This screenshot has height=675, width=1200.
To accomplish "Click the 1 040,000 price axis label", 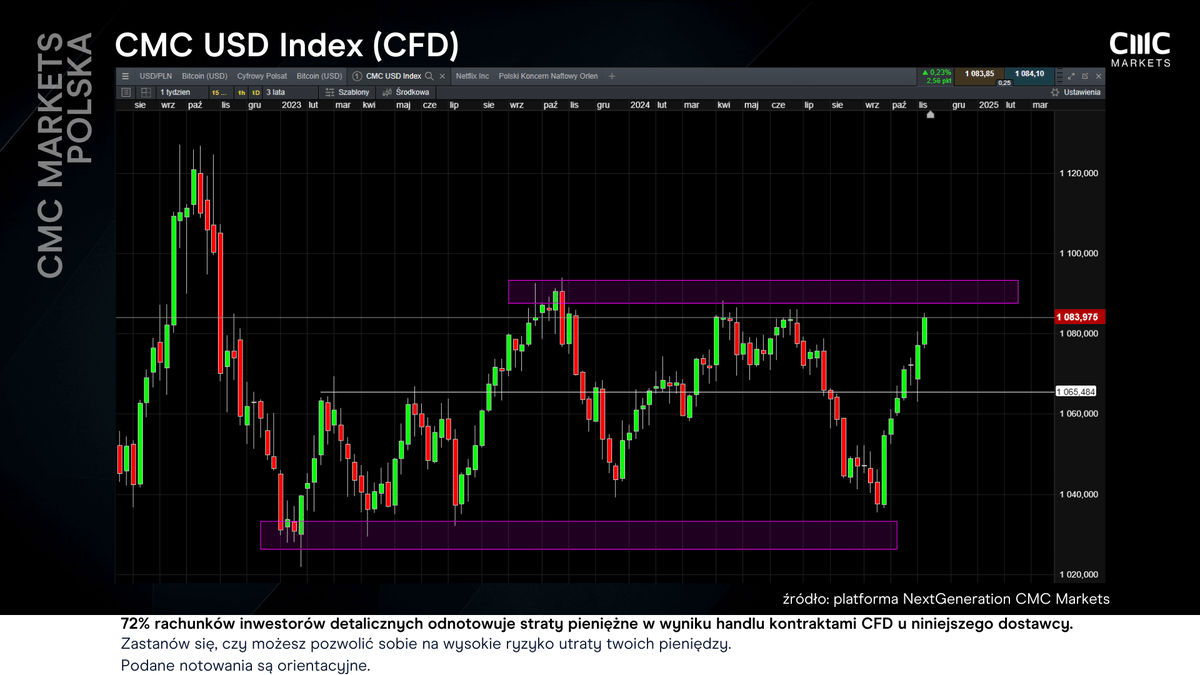I will (1080, 494).
